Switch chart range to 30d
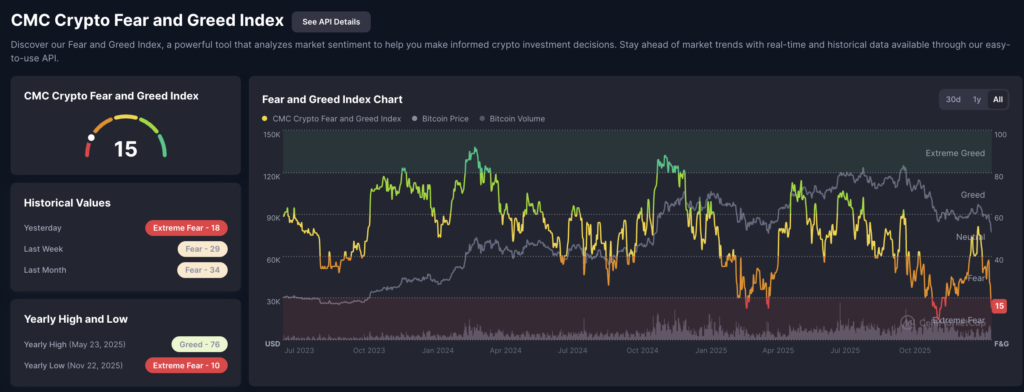1024x392 pixels. 953,99
